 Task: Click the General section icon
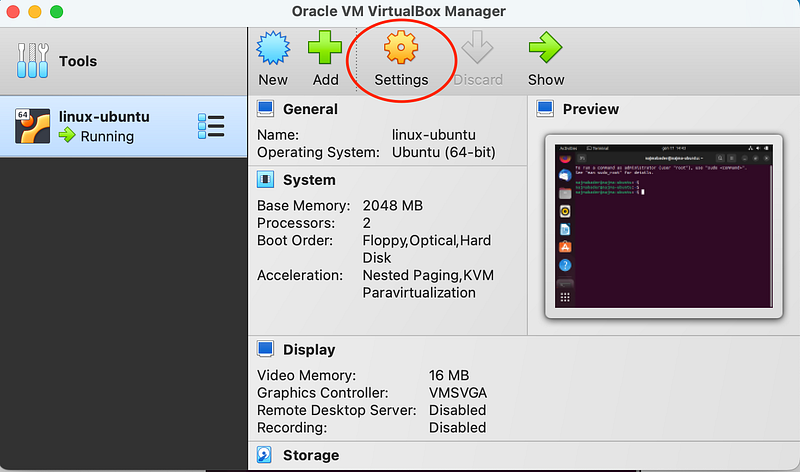coord(265,109)
